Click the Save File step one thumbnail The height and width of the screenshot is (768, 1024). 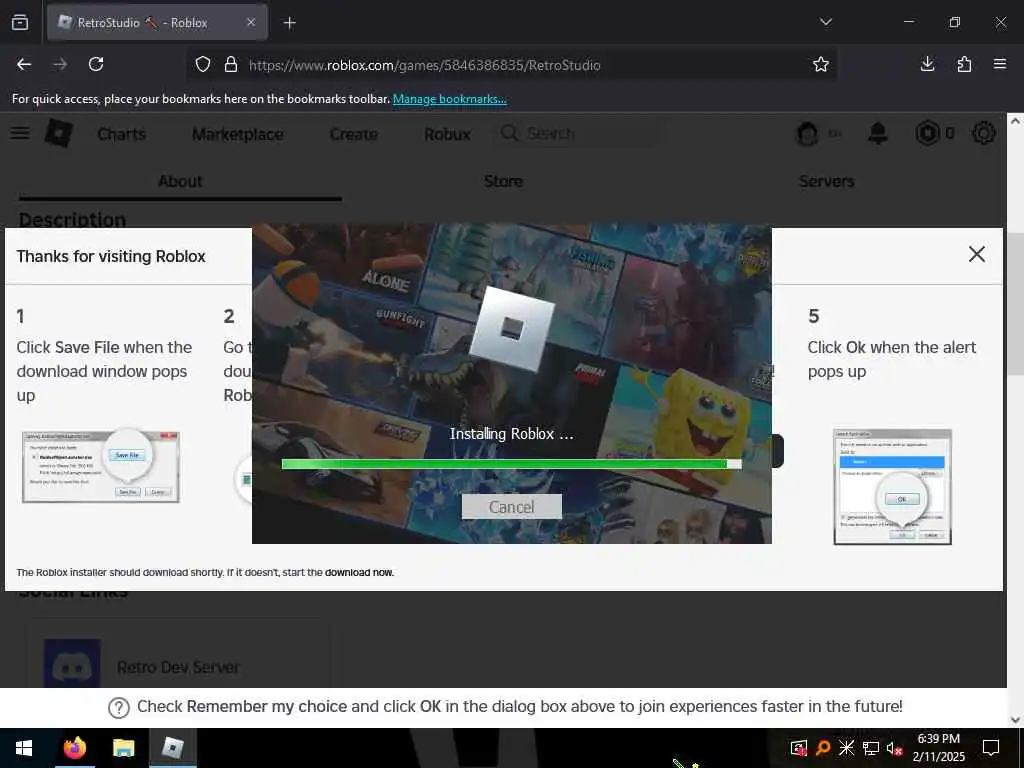click(x=101, y=466)
